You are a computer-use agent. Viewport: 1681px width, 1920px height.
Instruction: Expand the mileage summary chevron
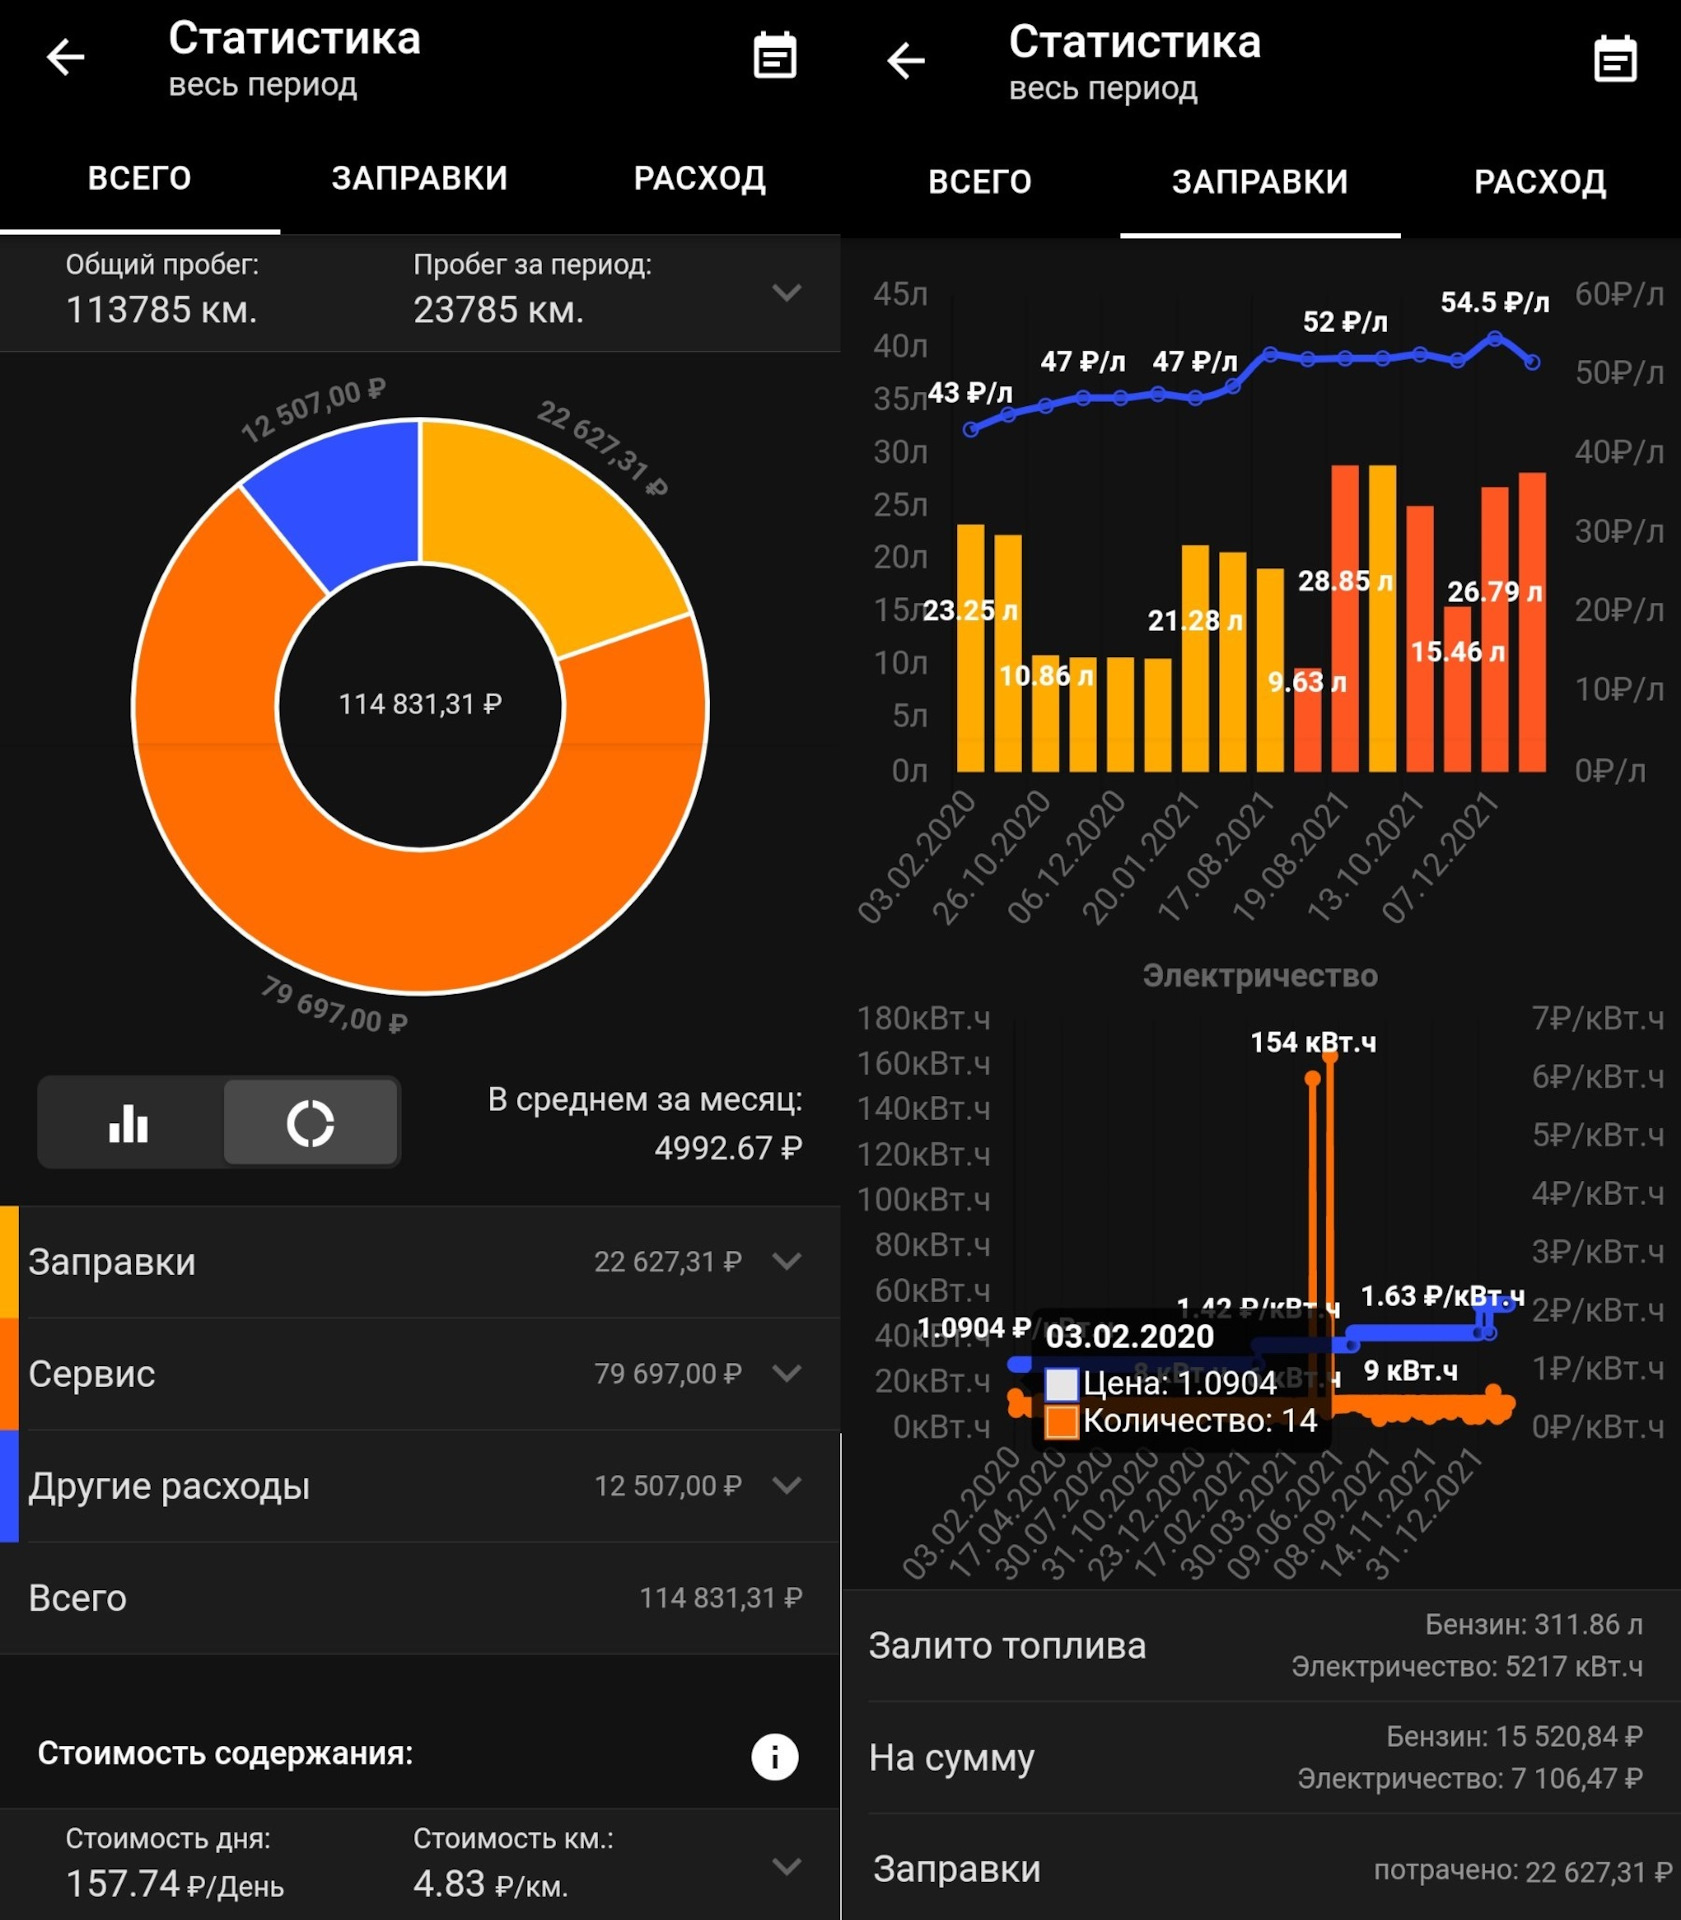787,292
